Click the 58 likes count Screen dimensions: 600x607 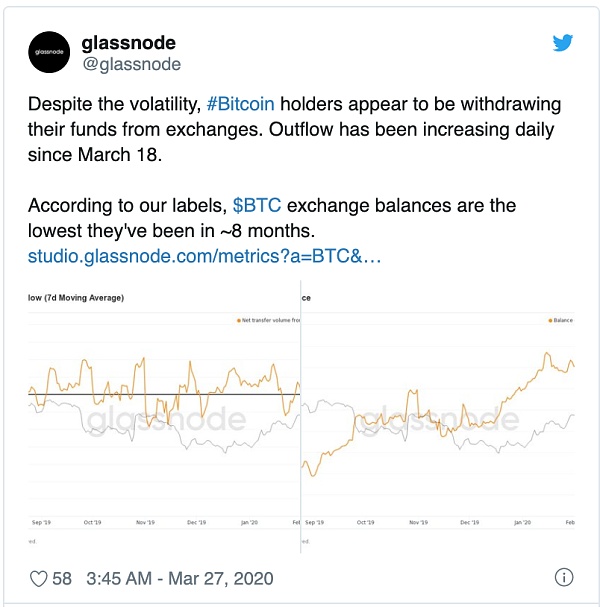click(x=62, y=579)
